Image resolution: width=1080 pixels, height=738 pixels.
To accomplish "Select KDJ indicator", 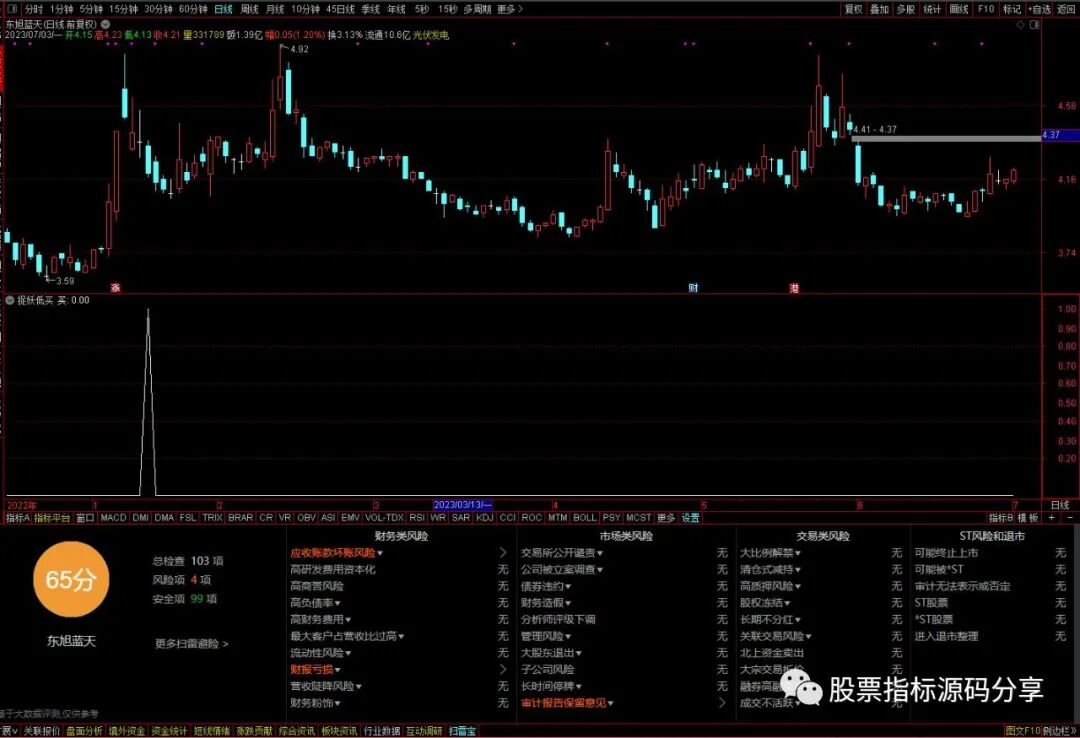I will pos(484,517).
